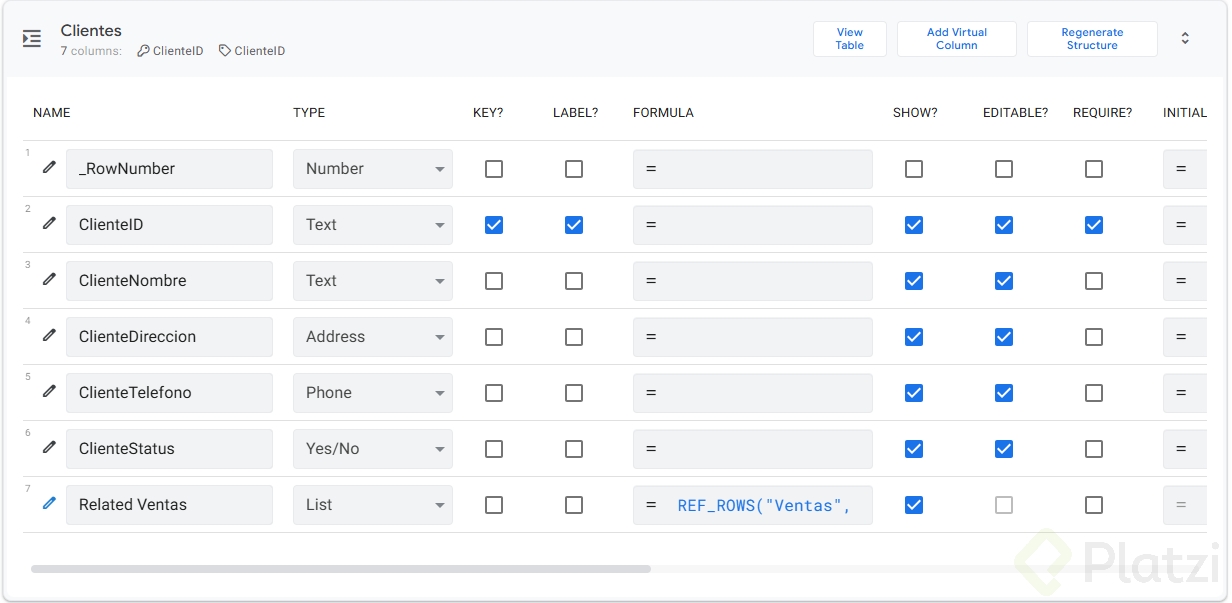Disable SHOW for ClienteTelefono
This screenshot has height=603, width=1232.
click(x=914, y=393)
